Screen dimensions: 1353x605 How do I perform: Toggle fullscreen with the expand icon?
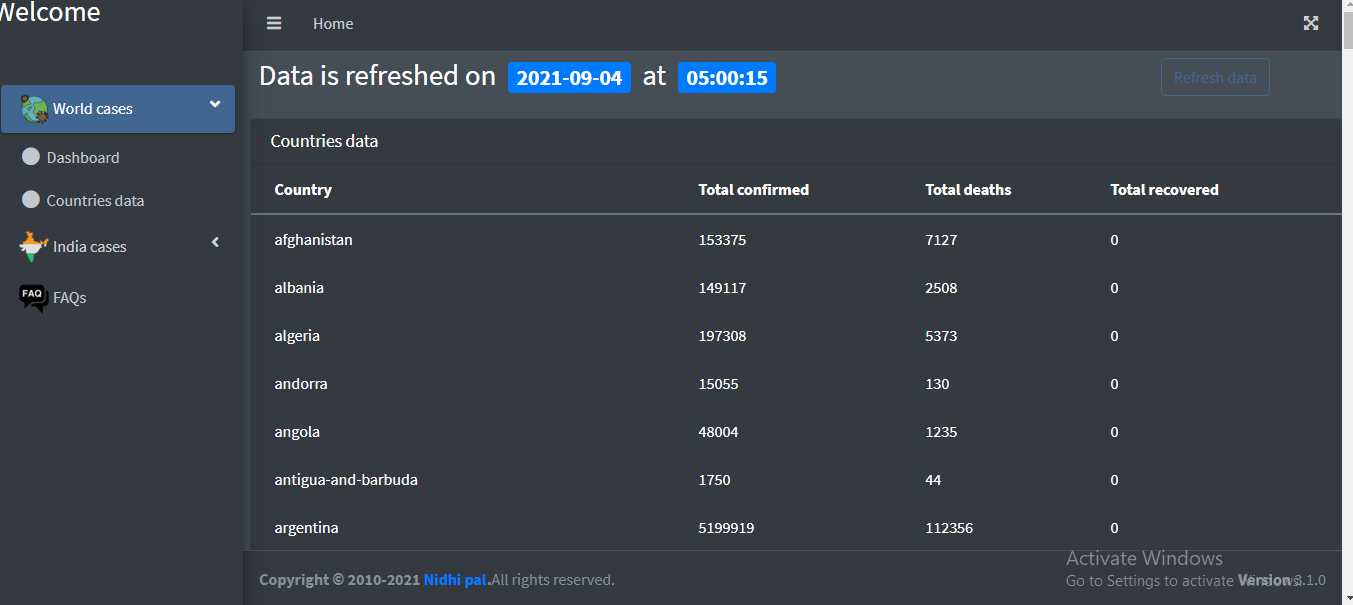click(1311, 24)
